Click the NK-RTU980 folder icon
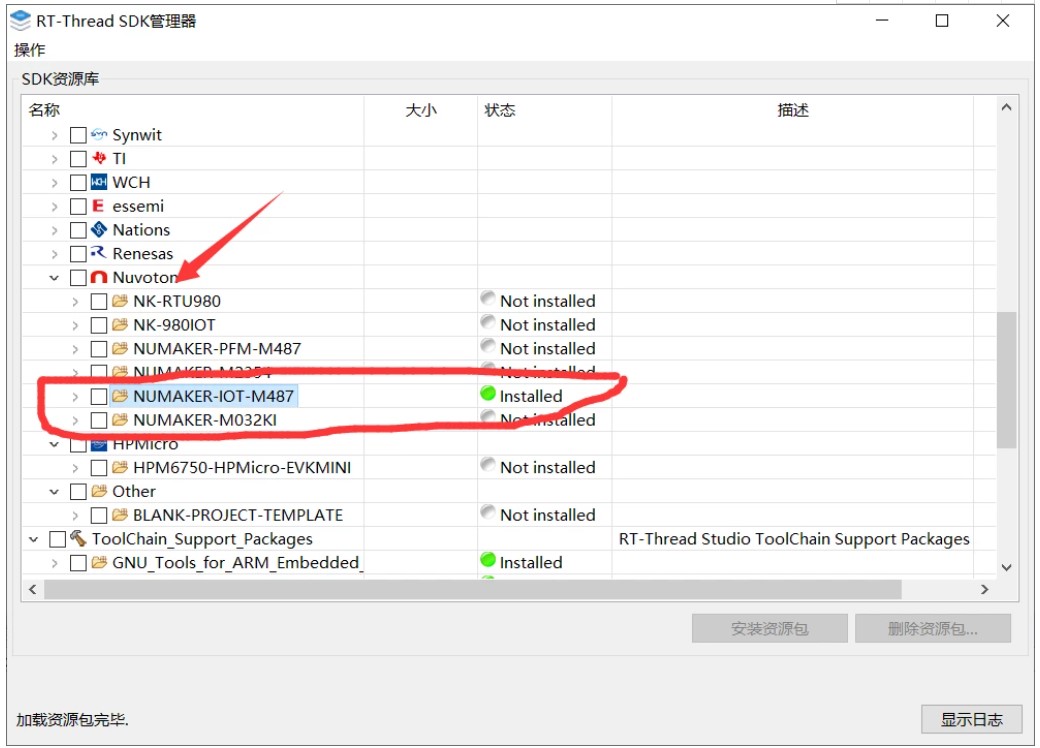The width and height of the screenshot is (1040, 748). (x=120, y=301)
